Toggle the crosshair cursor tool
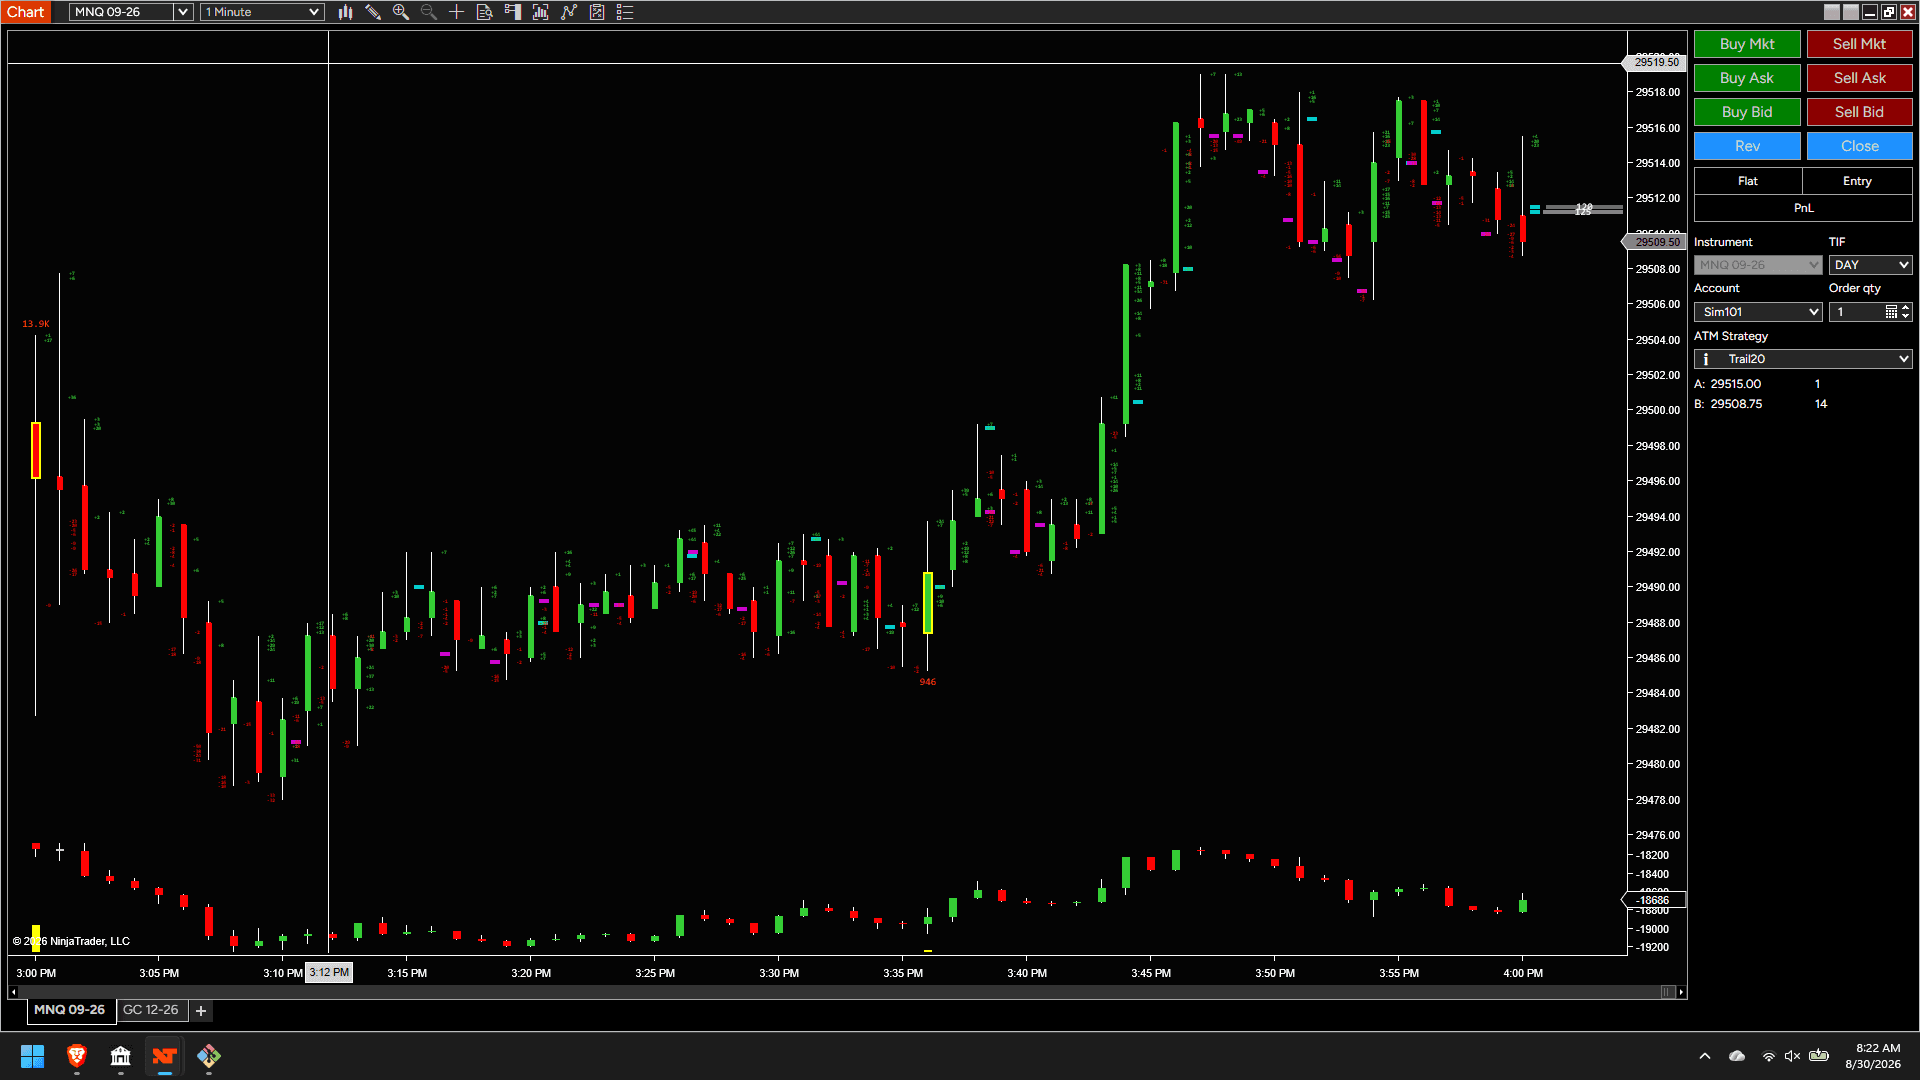 (x=457, y=12)
